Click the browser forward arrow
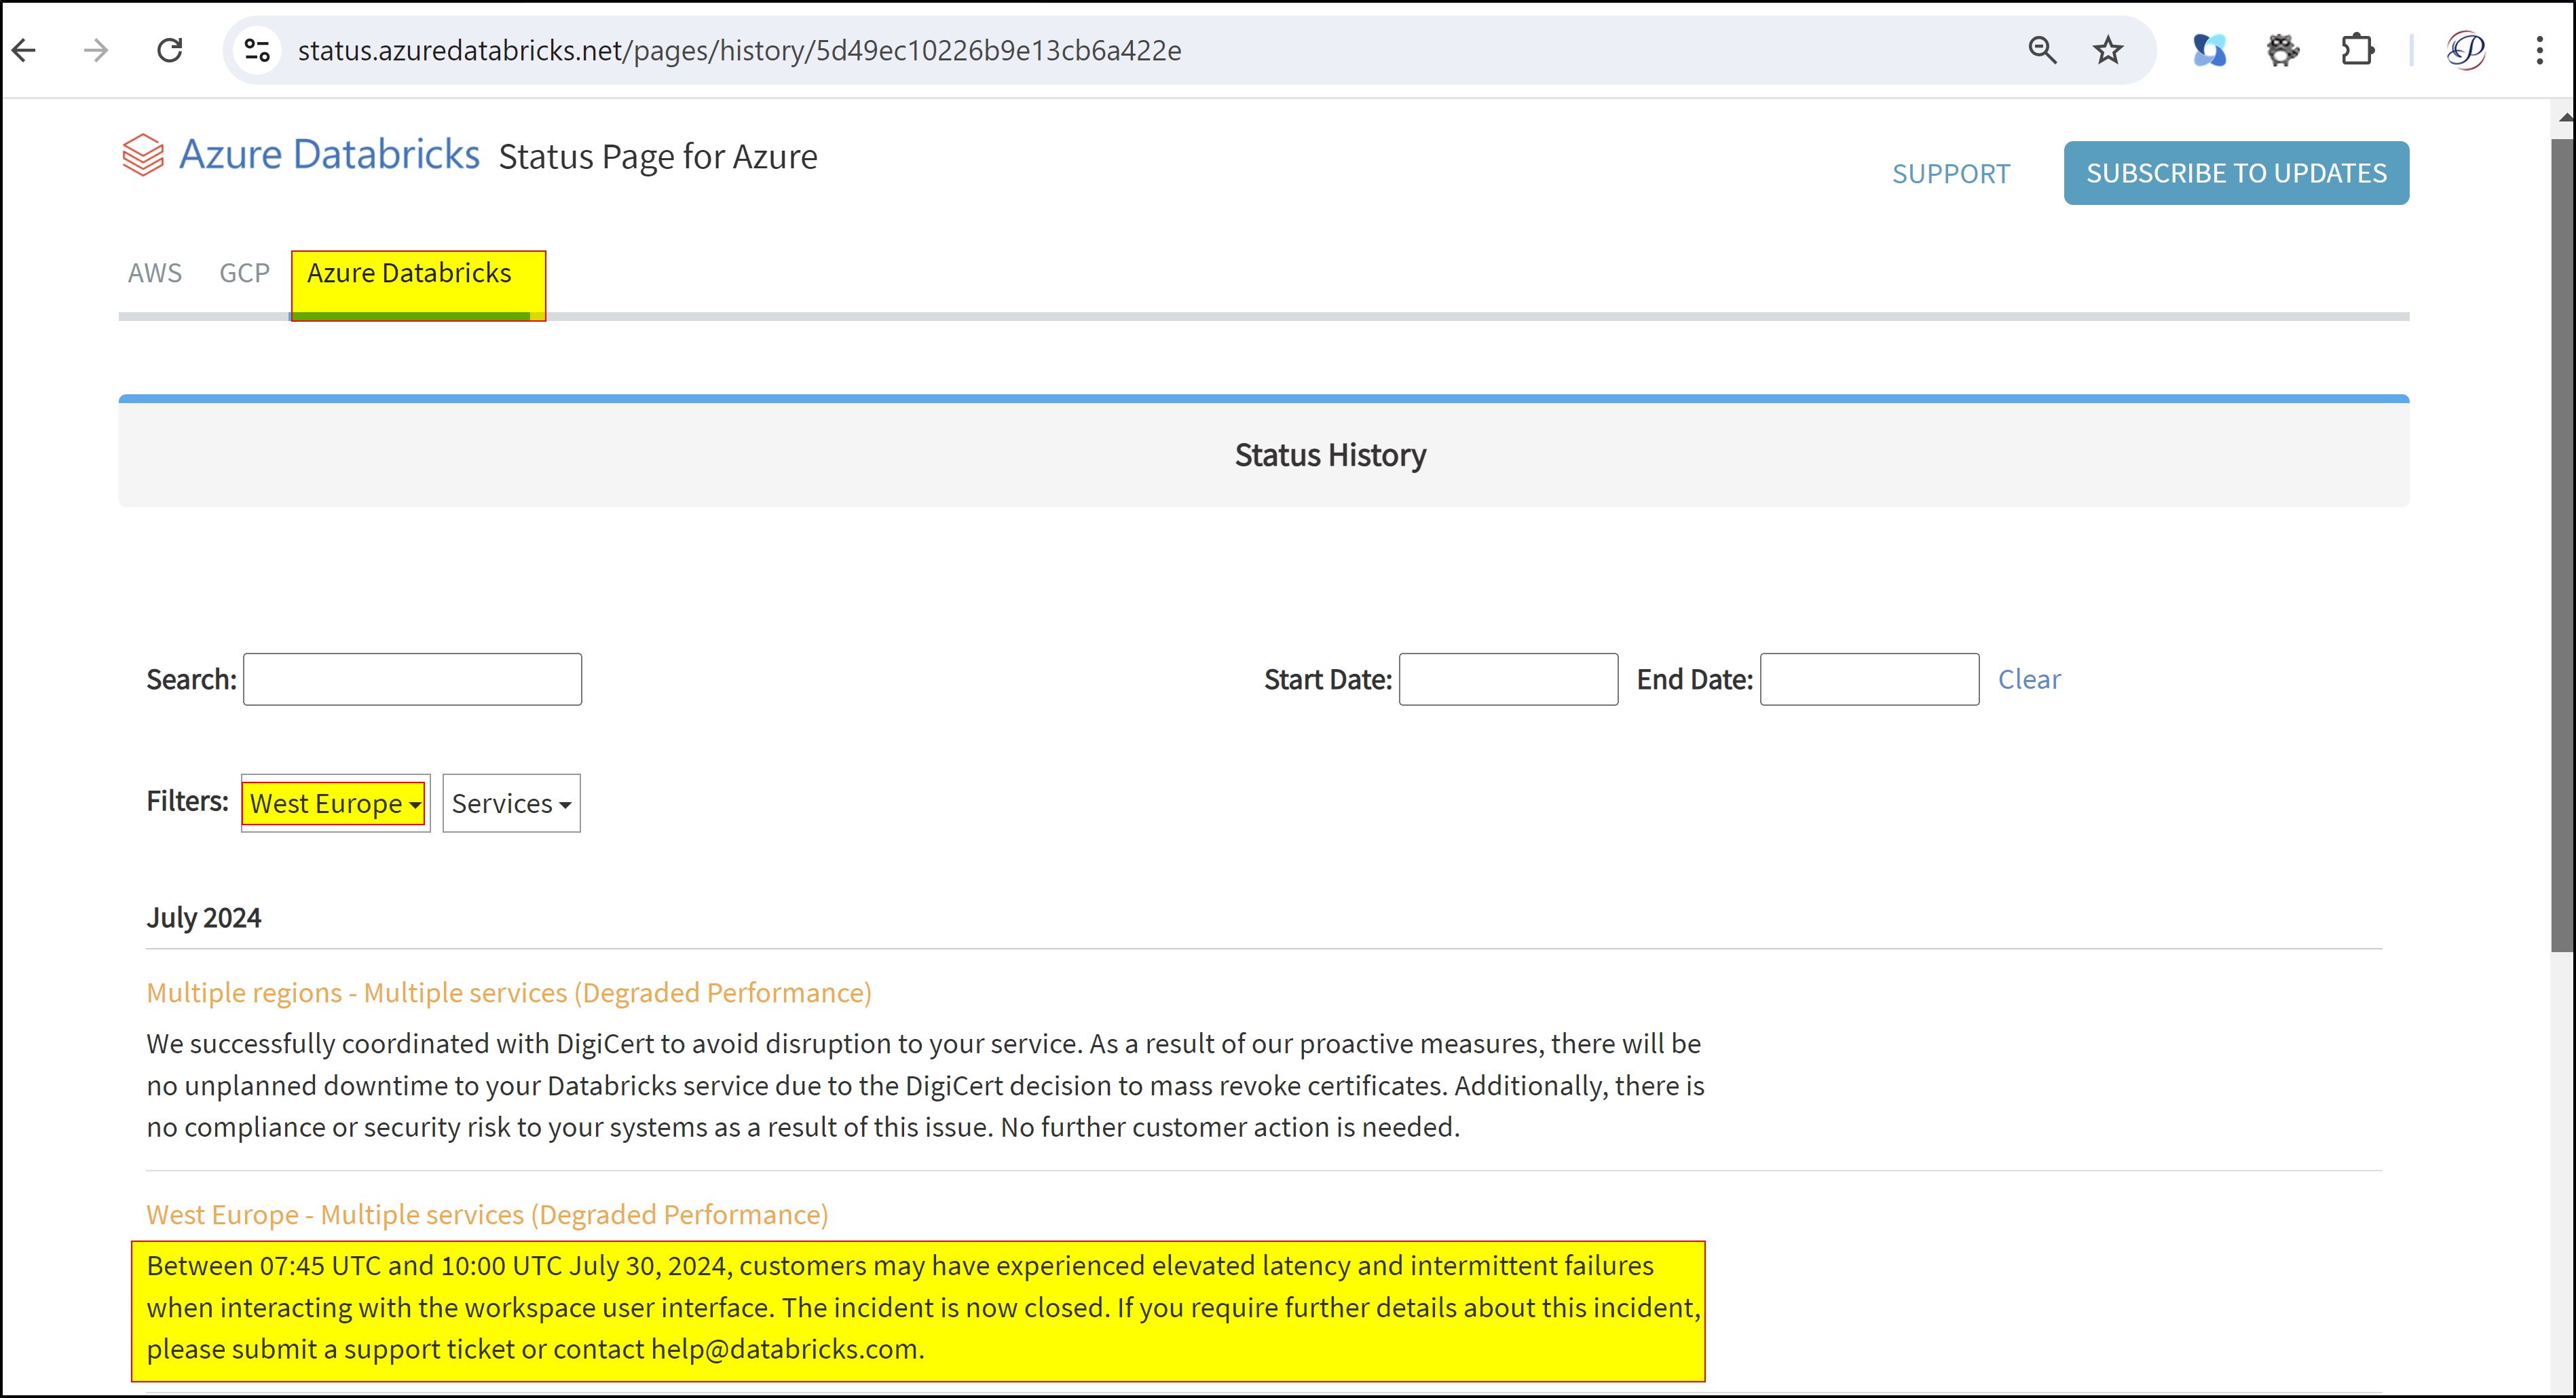The height and width of the screenshot is (1398, 2576). click(x=96, y=50)
